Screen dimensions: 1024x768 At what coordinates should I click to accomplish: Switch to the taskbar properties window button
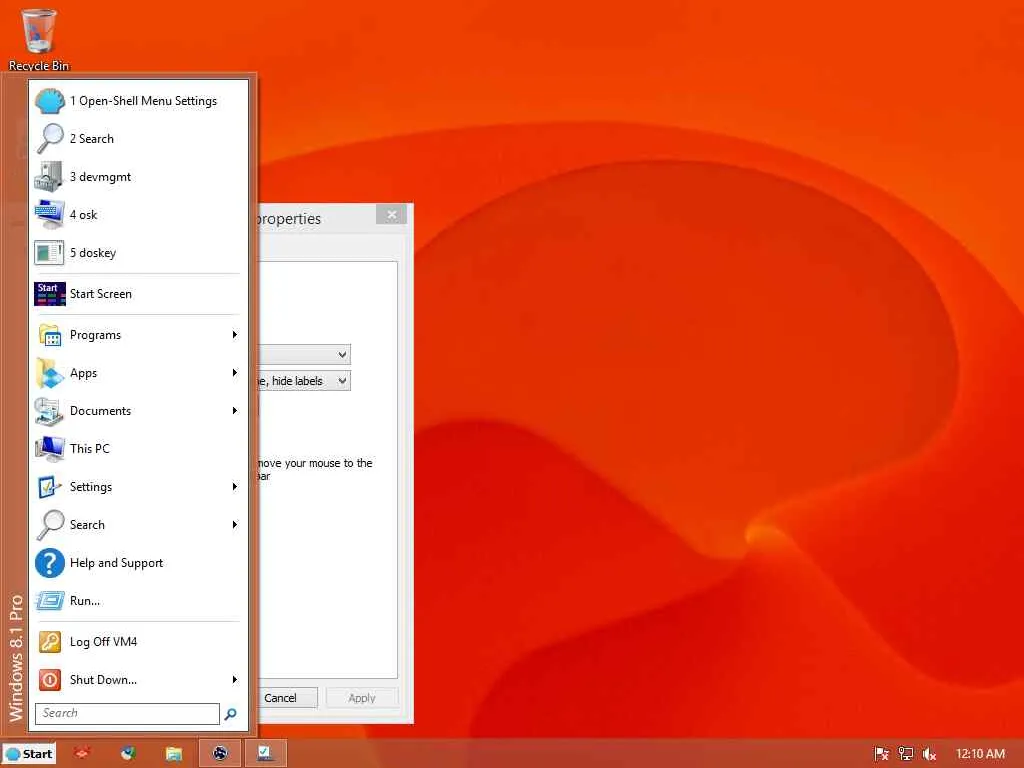[x=266, y=753]
